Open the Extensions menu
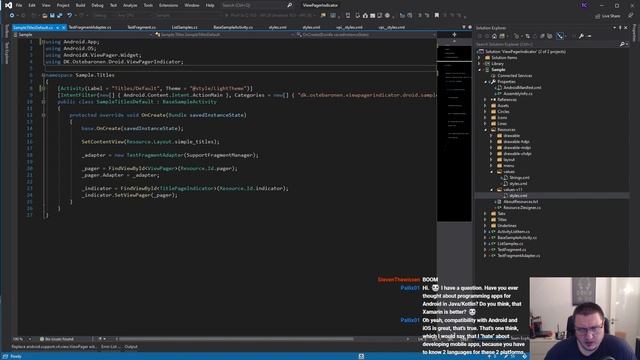 (168, 5)
